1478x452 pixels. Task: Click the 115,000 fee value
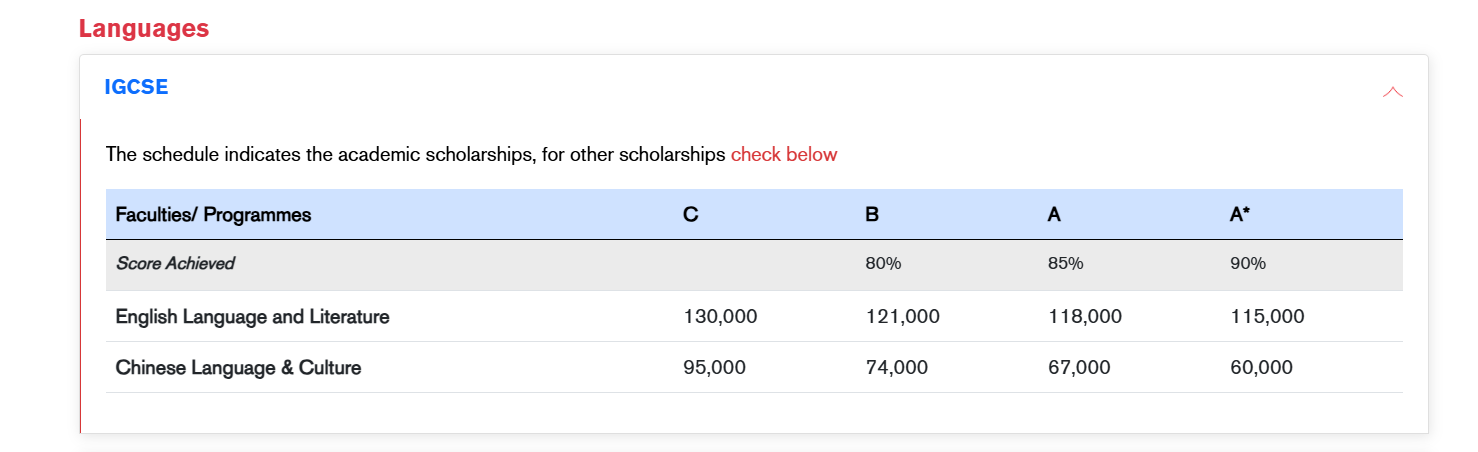tap(1267, 317)
